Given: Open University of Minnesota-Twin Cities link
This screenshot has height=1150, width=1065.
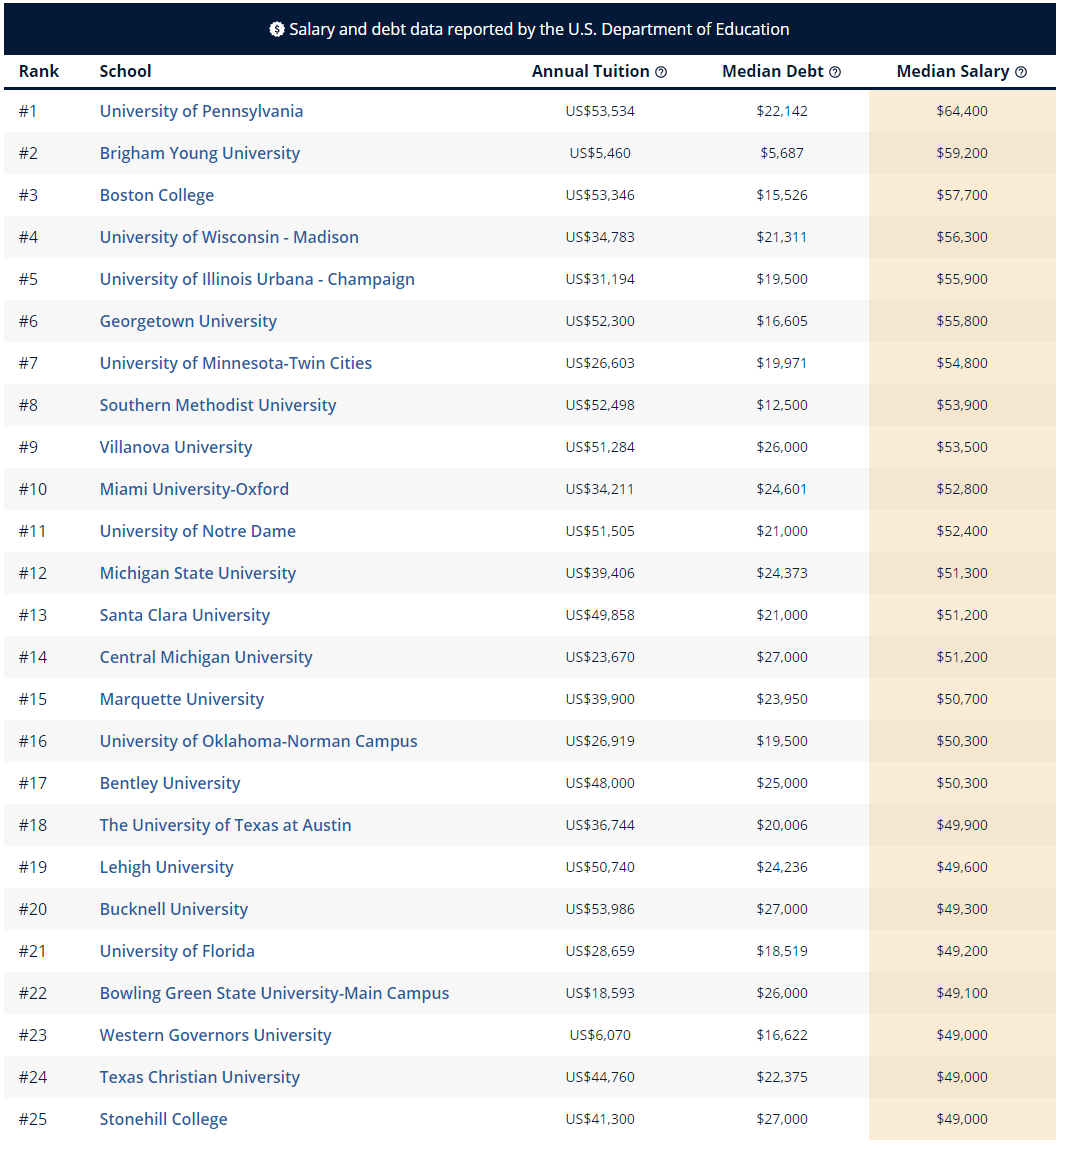Looking at the screenshot, I should click(x=235, y=363).
